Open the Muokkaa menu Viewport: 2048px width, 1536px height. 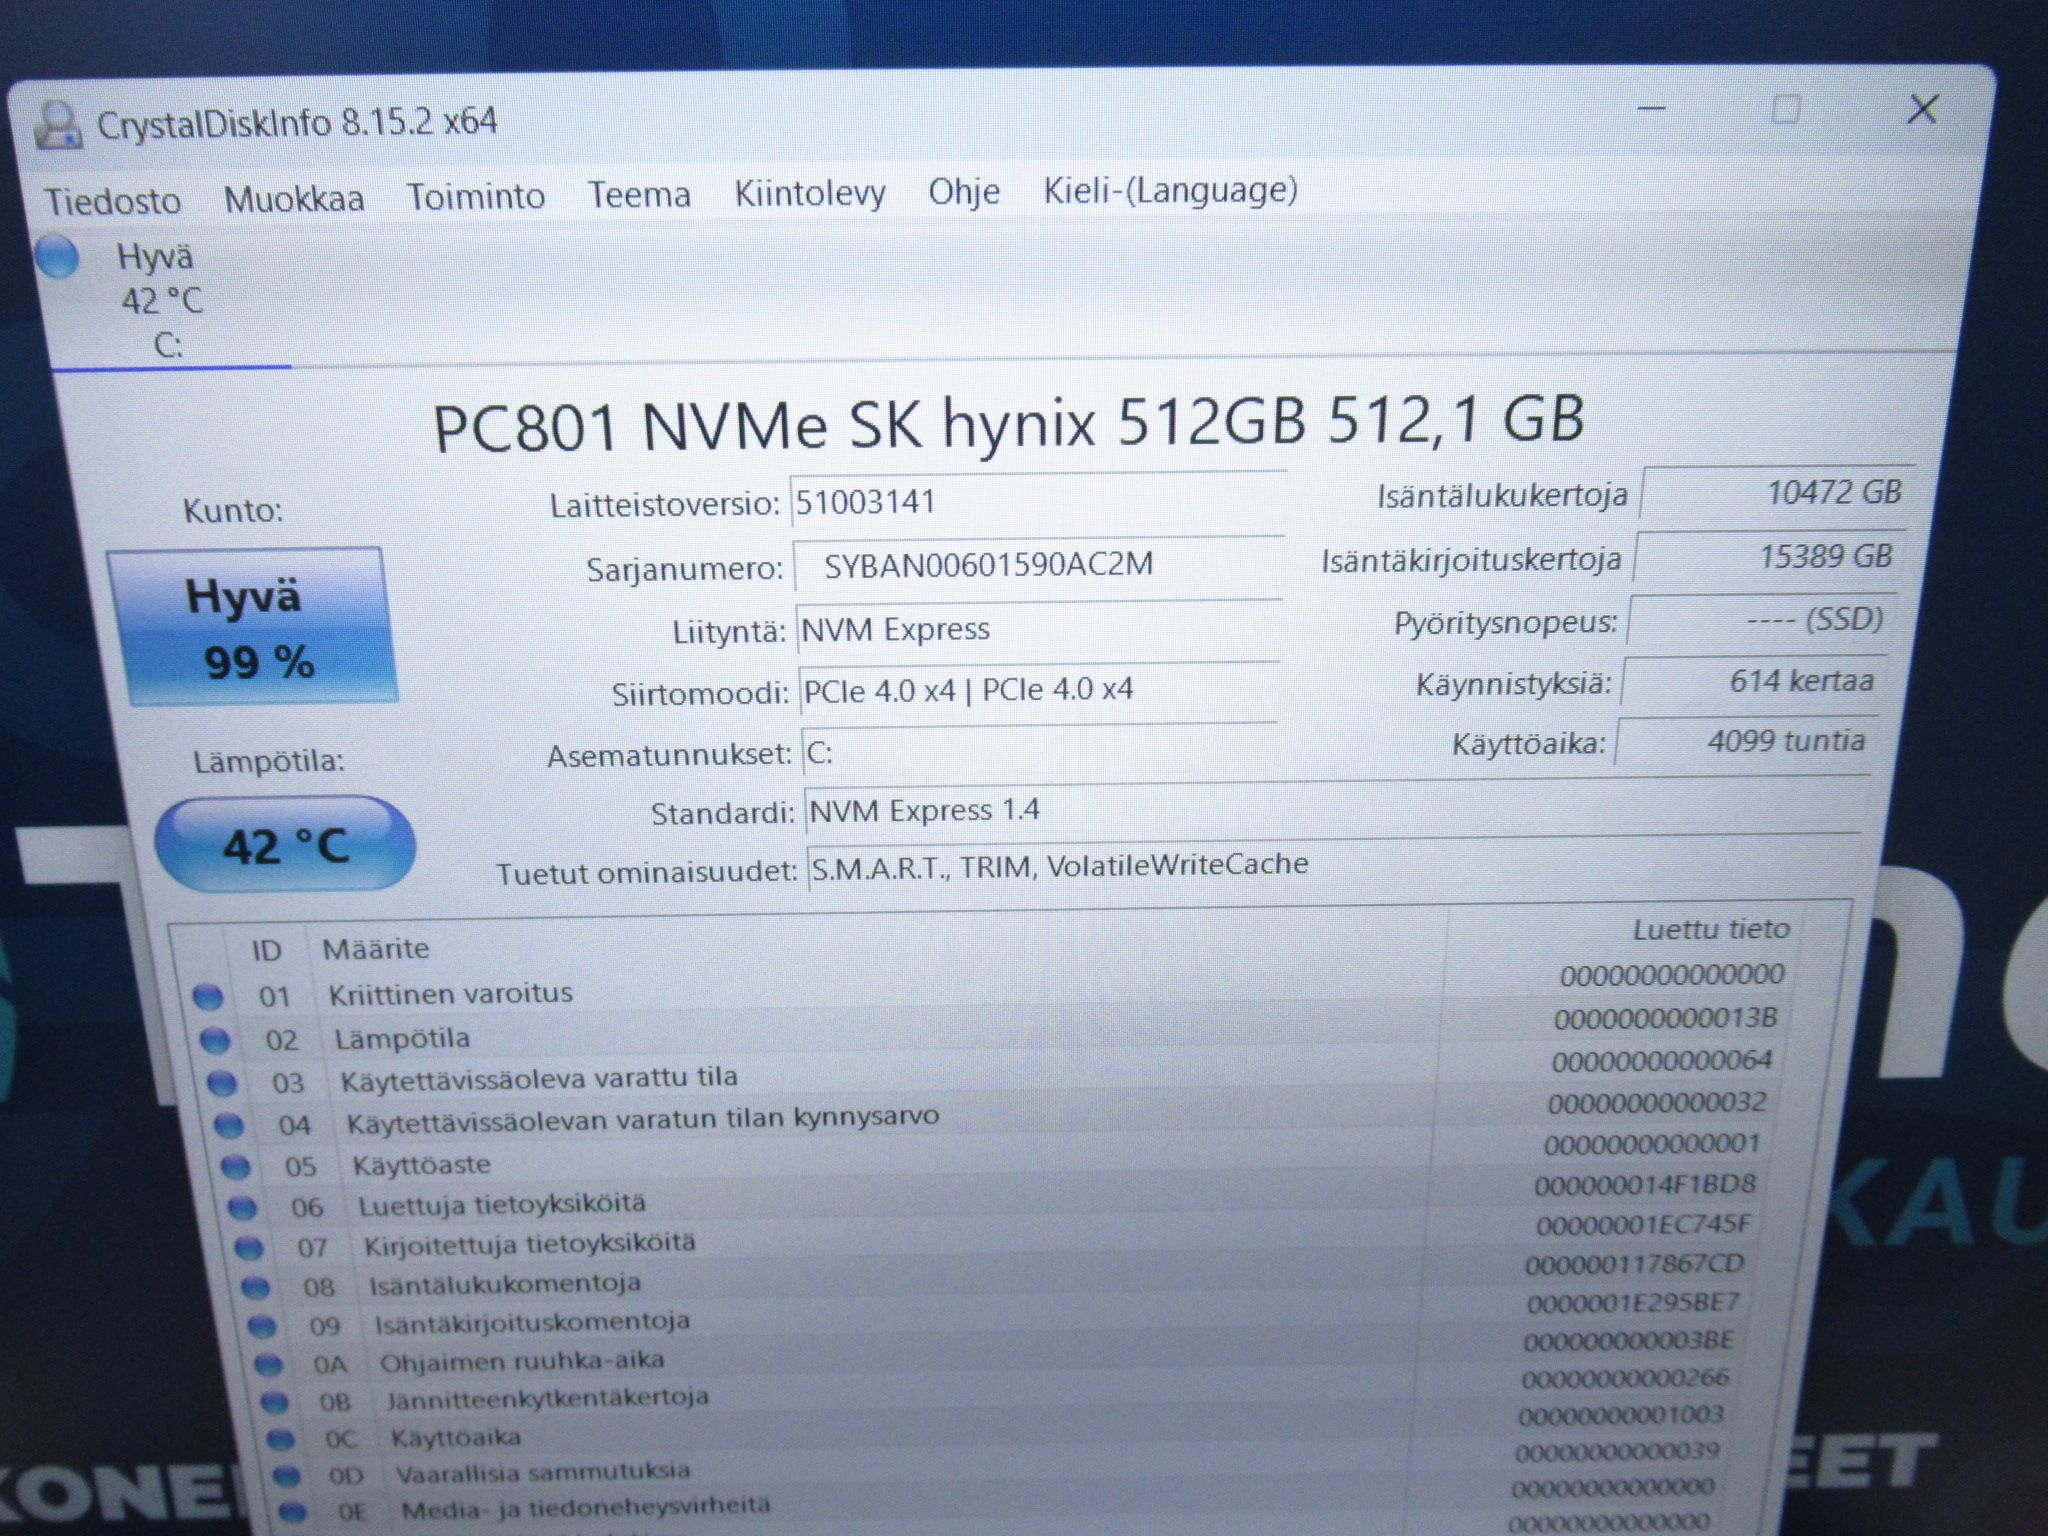294,198
